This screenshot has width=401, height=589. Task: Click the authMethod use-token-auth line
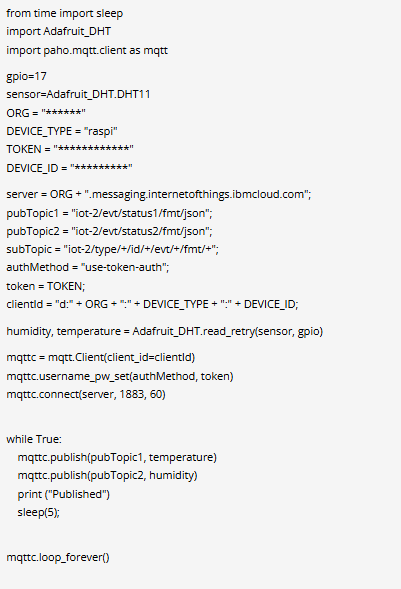pyautogui.click(x=88, y=267)
